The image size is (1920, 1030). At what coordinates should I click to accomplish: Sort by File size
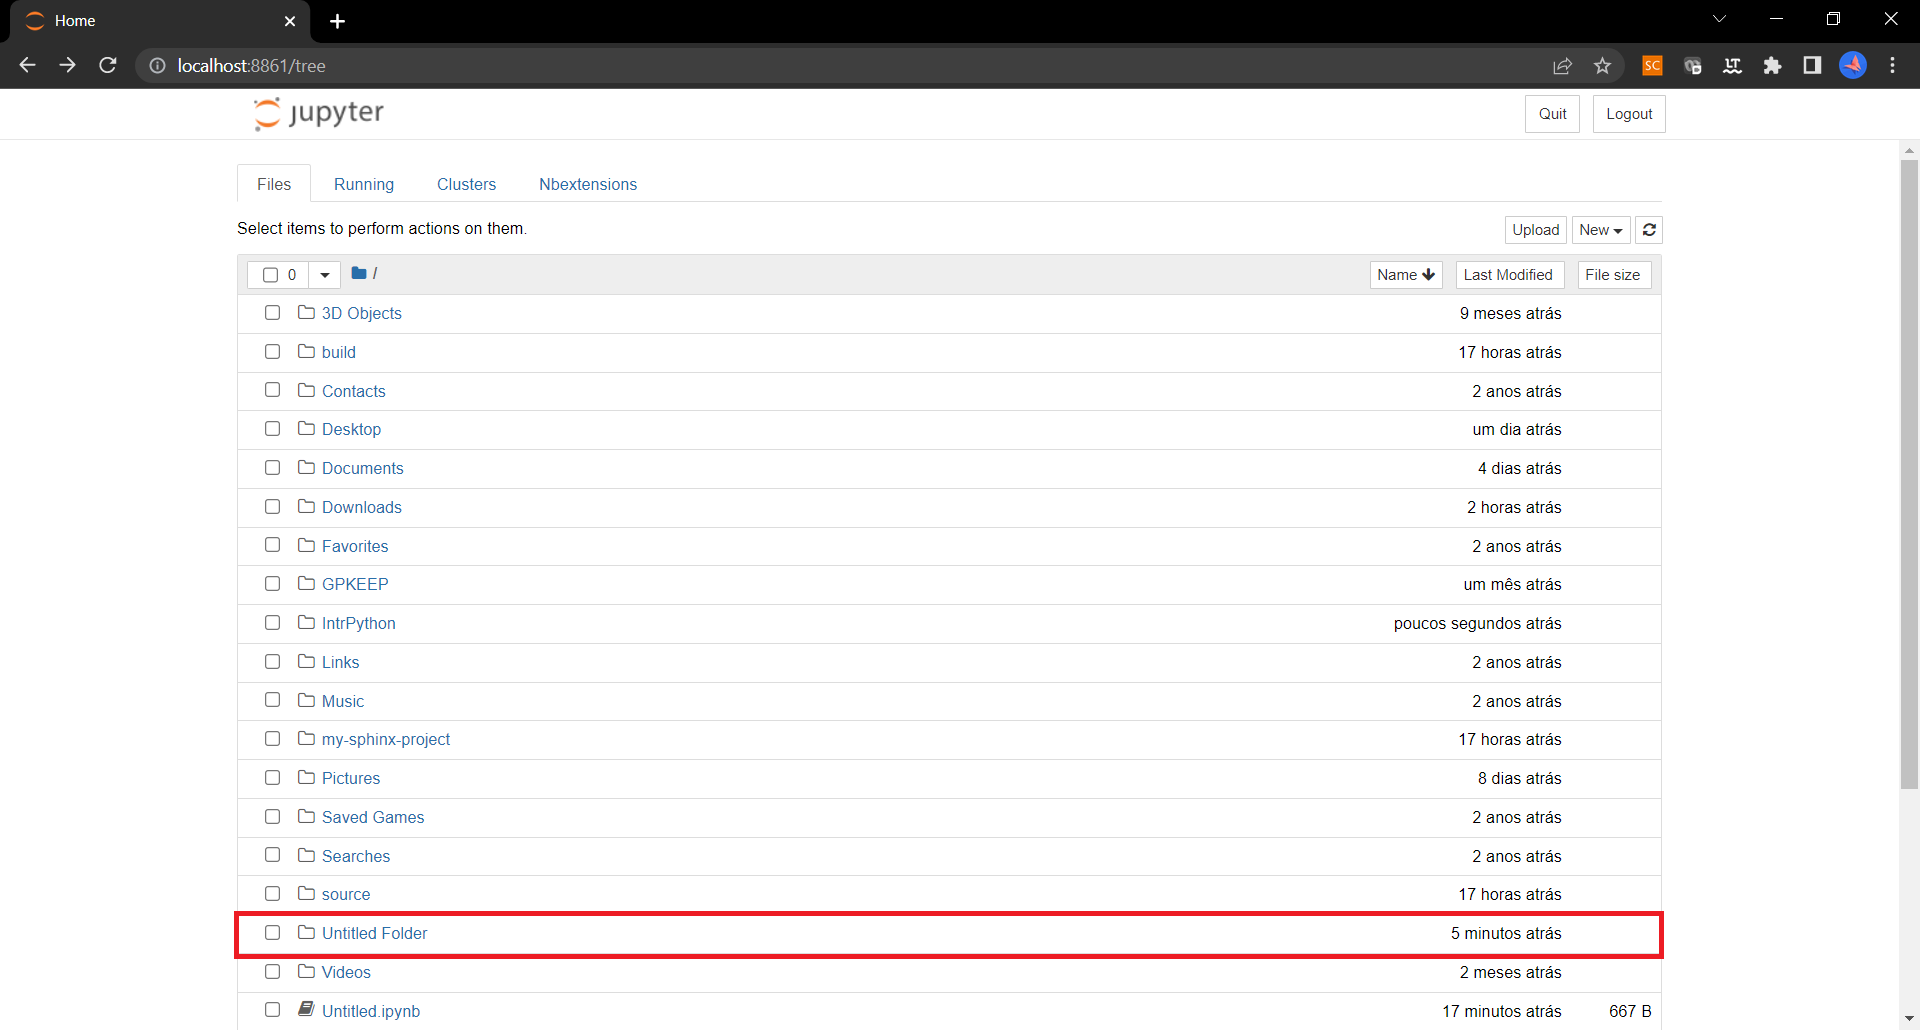click(x=1613, y=275)
